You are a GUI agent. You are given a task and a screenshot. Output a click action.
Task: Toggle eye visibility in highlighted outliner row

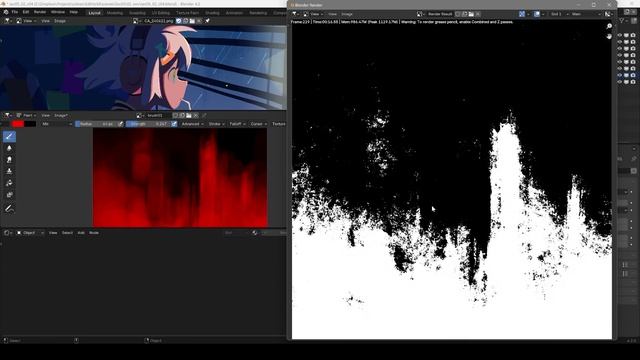620,75
